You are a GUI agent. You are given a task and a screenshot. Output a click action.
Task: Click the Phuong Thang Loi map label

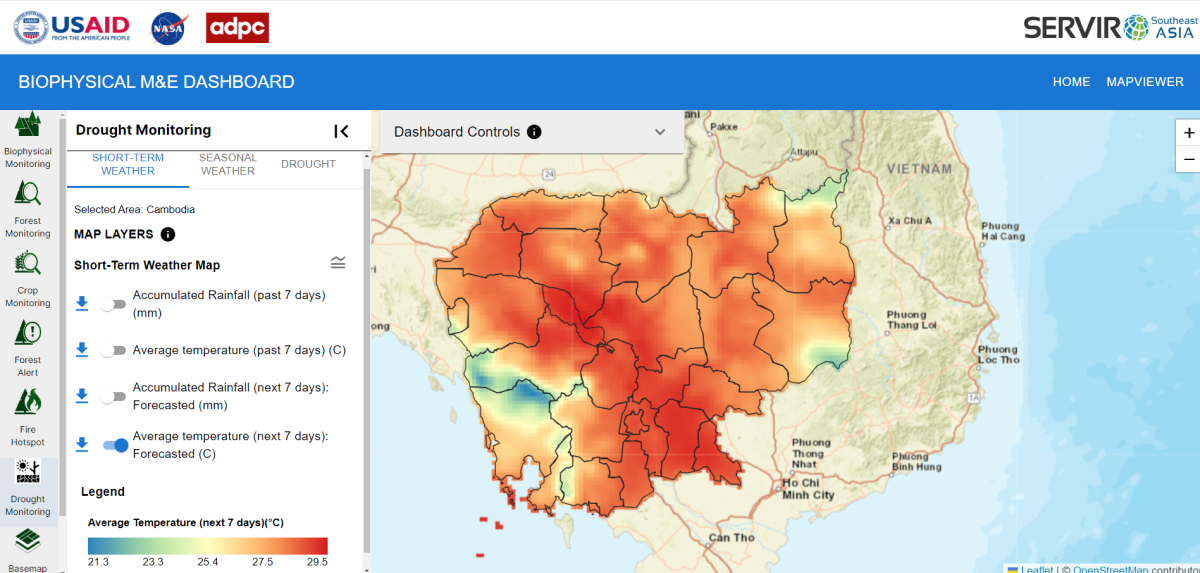click(x=912, y=320)
